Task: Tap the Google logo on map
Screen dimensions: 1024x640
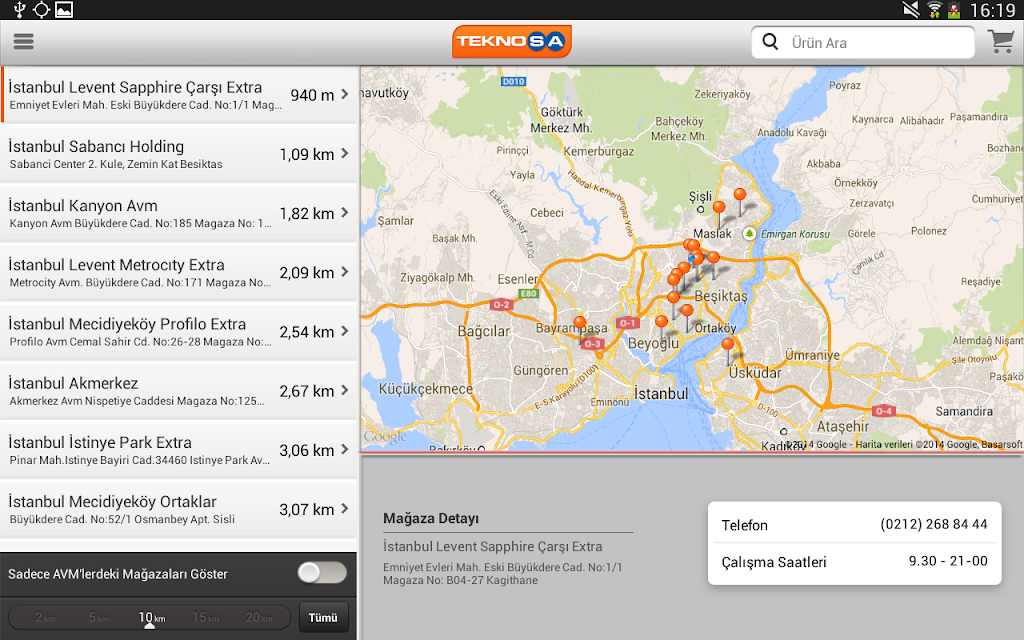Action: pyautogui.click(x=385, y=436)
